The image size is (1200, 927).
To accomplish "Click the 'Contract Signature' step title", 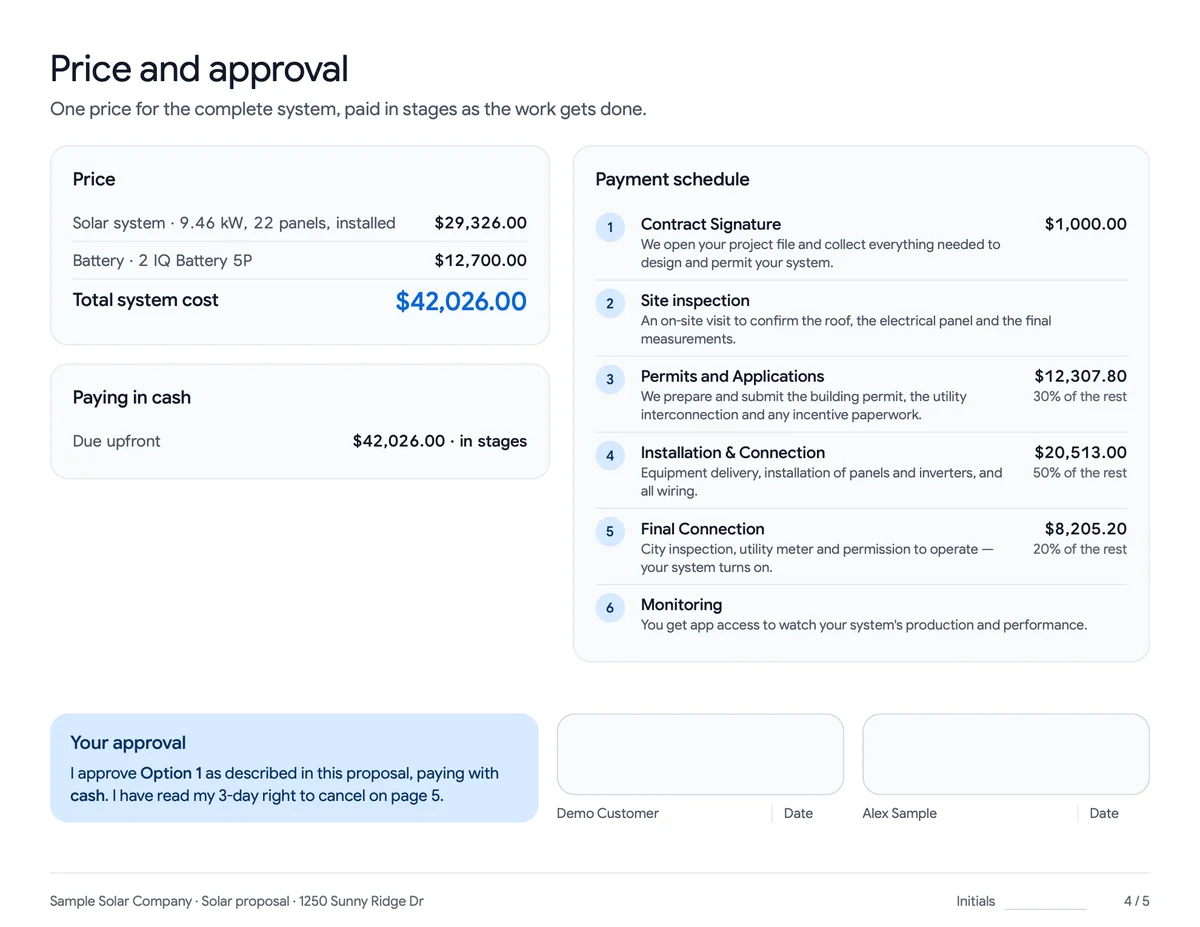I will [711, 224].
